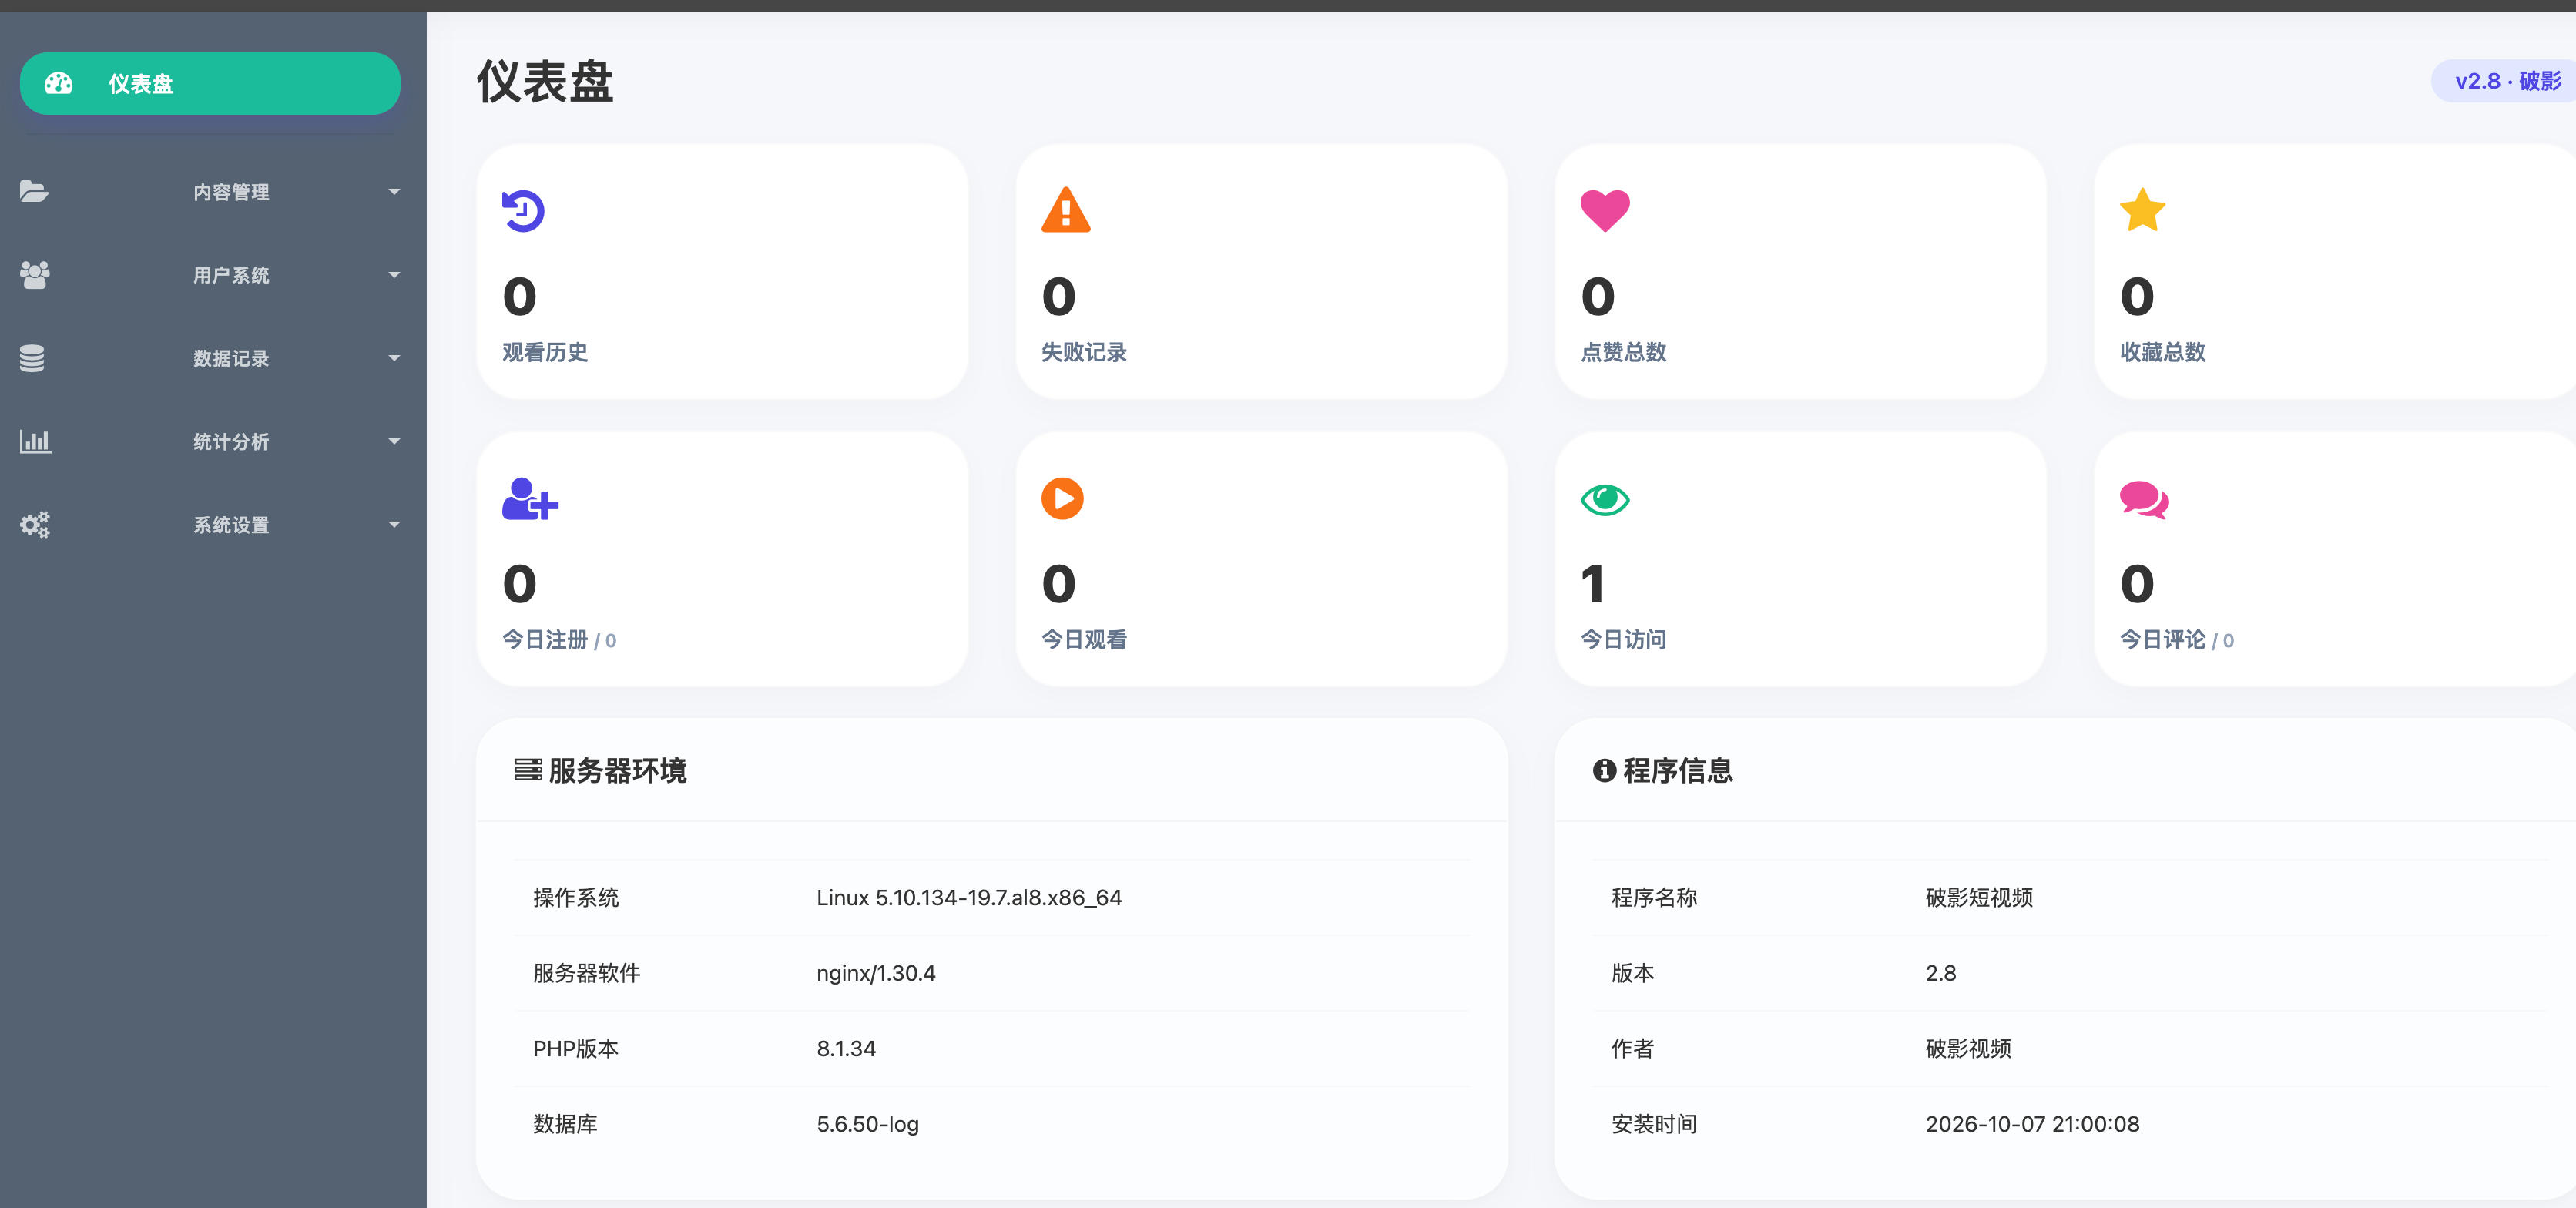The image size is (2576, 1208).
Task: Expand the 统计分析 dropdown arrow
Action: coord(394,441)
